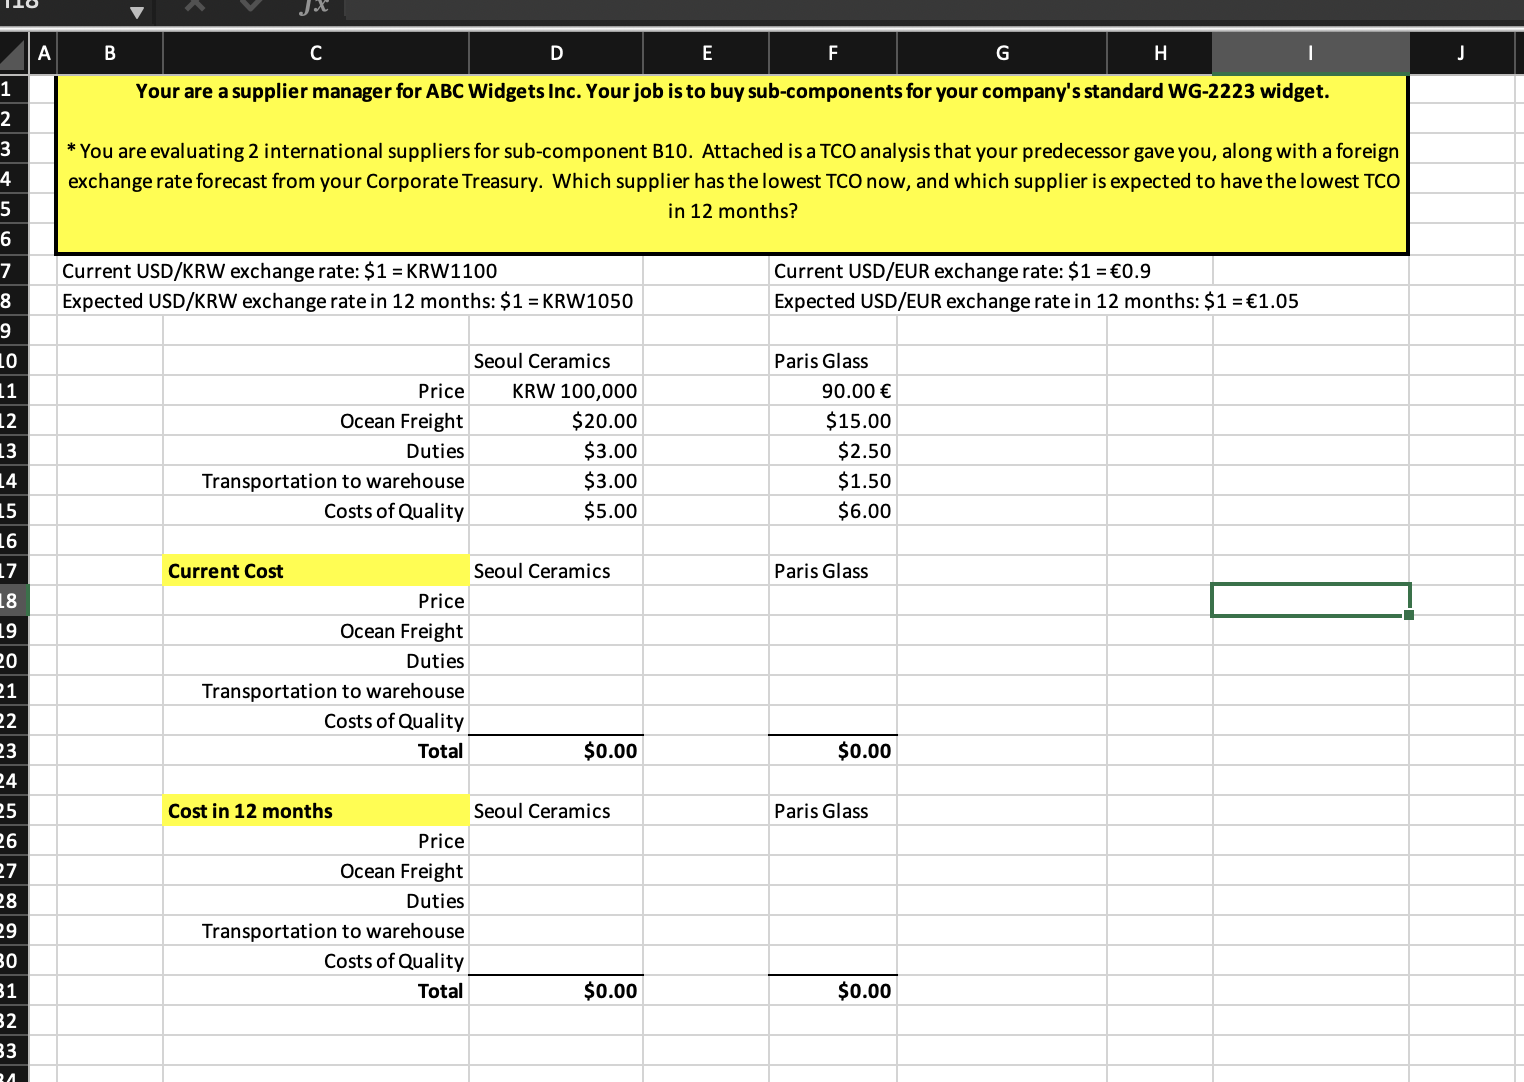Click the 'Expected USD/KRW exchange rate in 12 months' cell
Viewport: 1524px width, 1082px height.
click(x=348, y=301)
